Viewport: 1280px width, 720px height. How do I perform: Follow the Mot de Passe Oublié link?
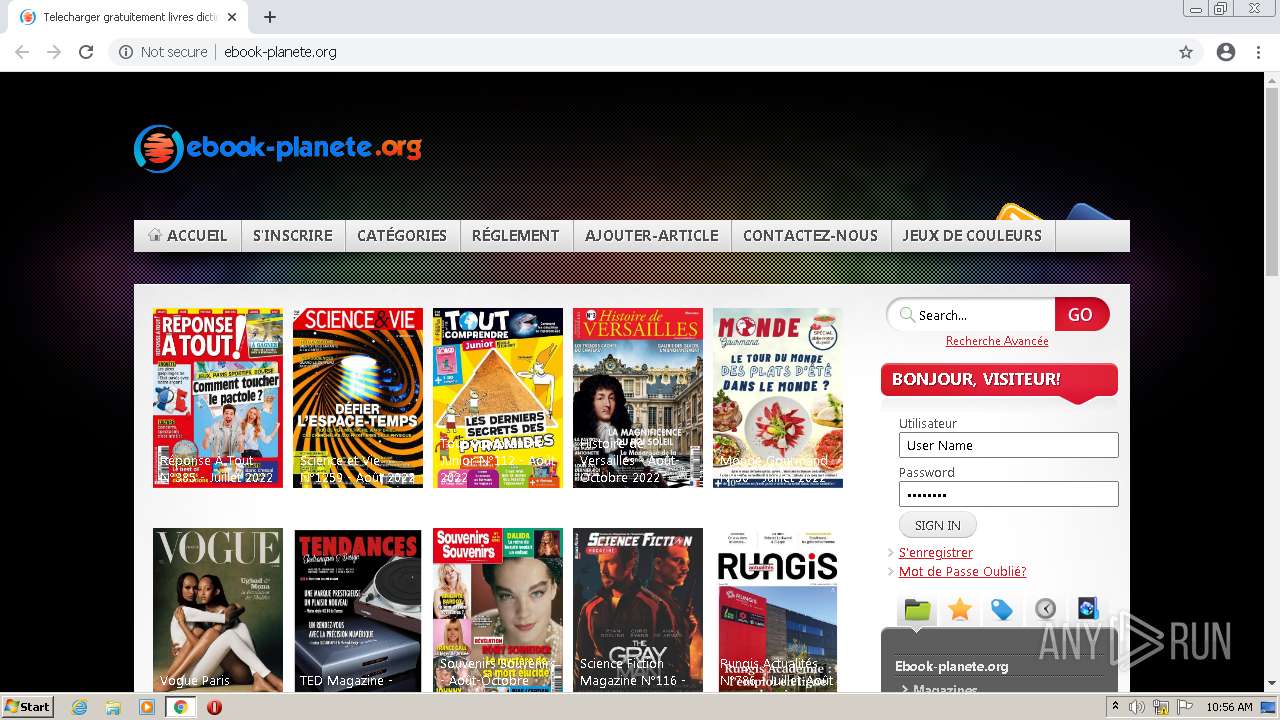[962, 571]
